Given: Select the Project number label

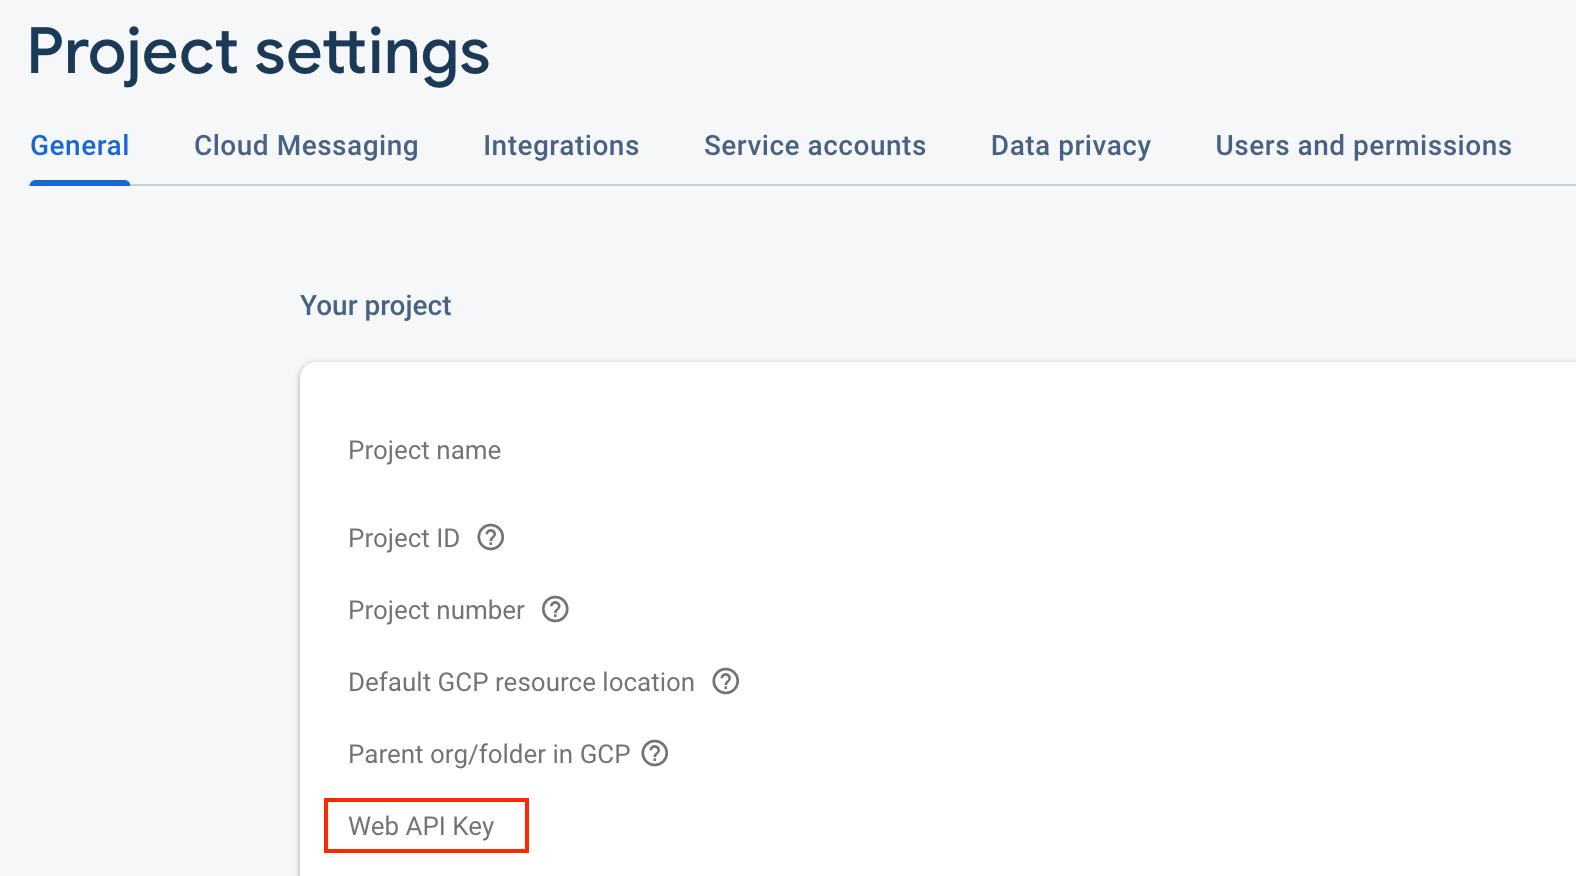Looking at the screenshot, I should tap(436, 611).
